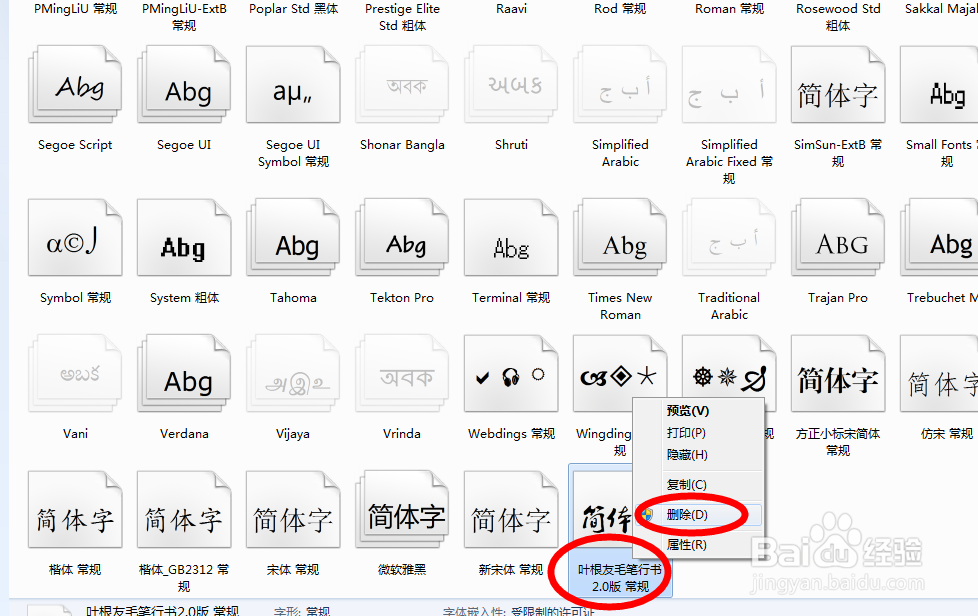Select the SimSun-ExtB font icon

[838, 84]
